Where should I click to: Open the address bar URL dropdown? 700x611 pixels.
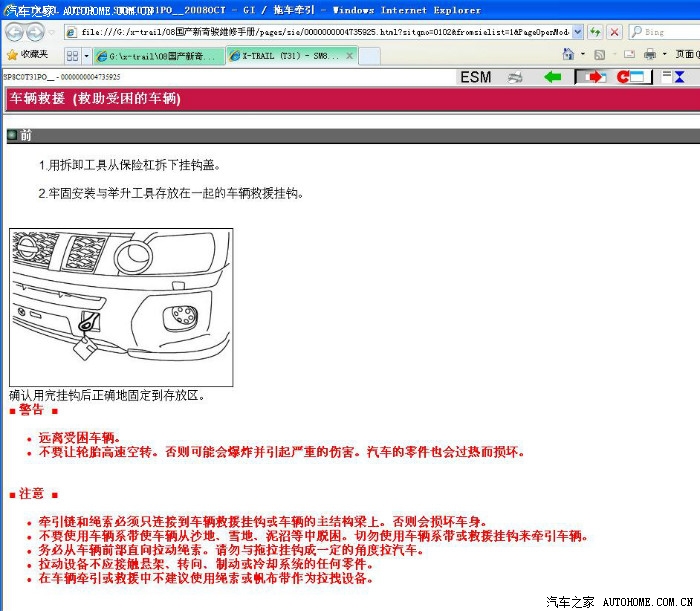click(x=577, y=32)
